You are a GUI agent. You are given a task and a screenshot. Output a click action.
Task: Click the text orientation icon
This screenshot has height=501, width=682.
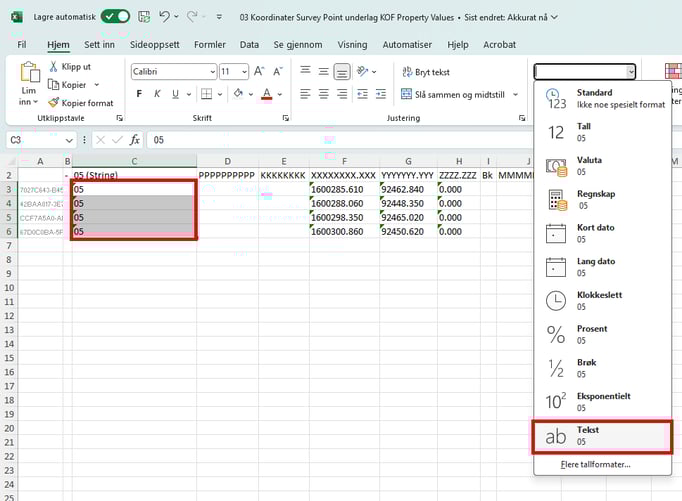[362, 71]
